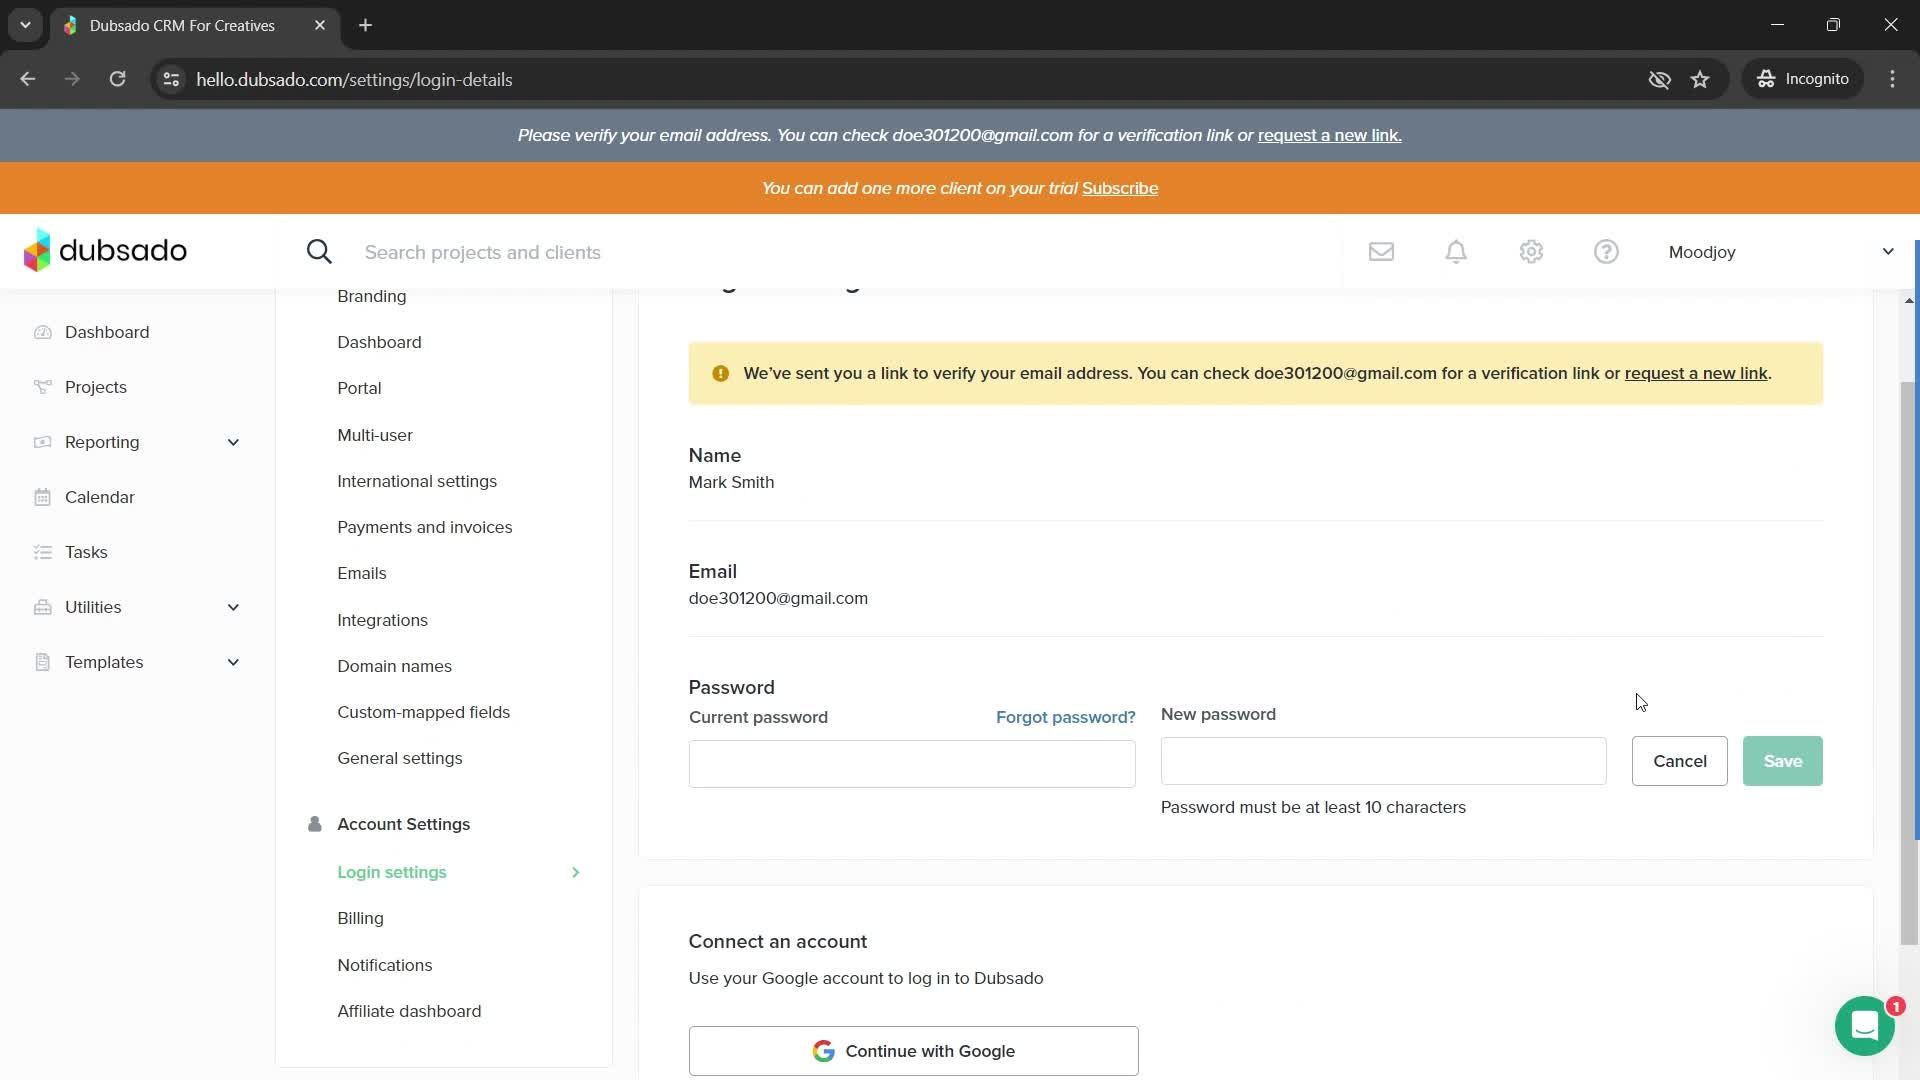Bookmark this page with star icon
The width and height of the screenshot is (1920, 1080).
(1700, 79)
